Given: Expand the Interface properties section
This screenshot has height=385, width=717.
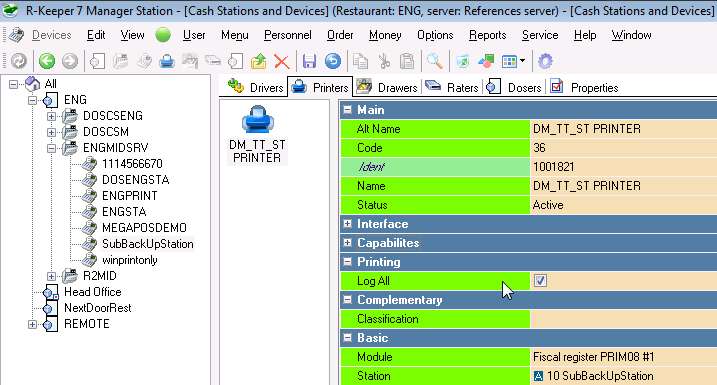Looking at the screenshot, I should (x=348, y=224).
